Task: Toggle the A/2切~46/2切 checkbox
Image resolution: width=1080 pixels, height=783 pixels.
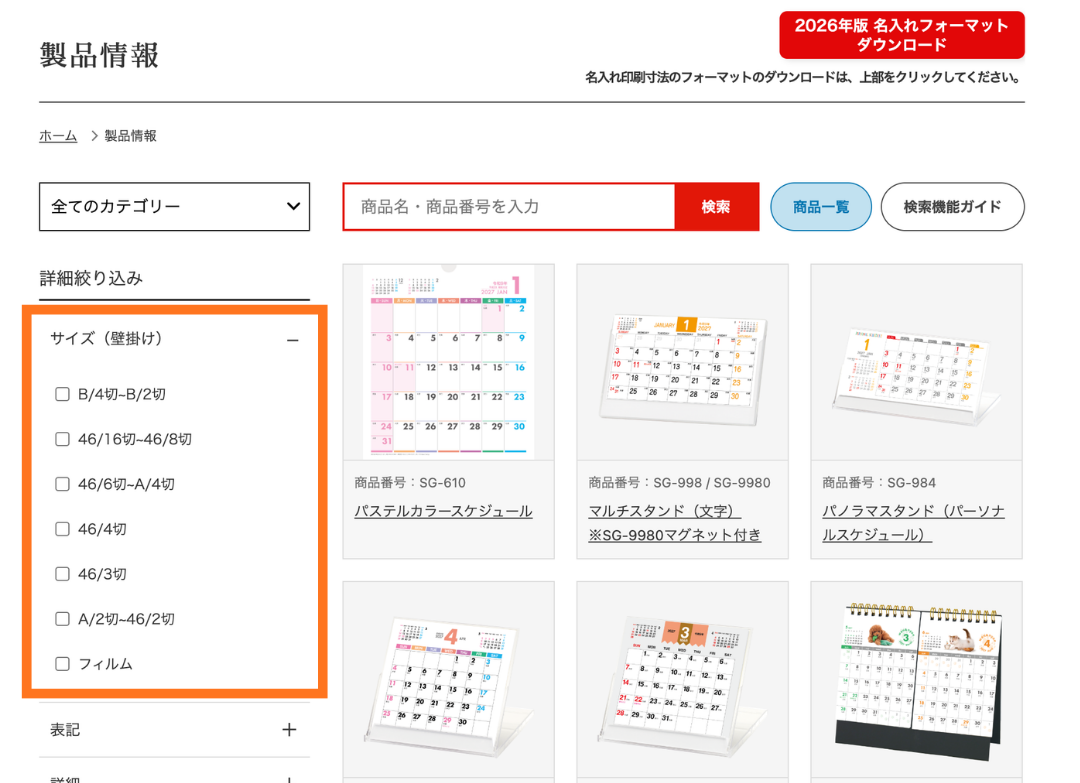Action: point(63,619)
